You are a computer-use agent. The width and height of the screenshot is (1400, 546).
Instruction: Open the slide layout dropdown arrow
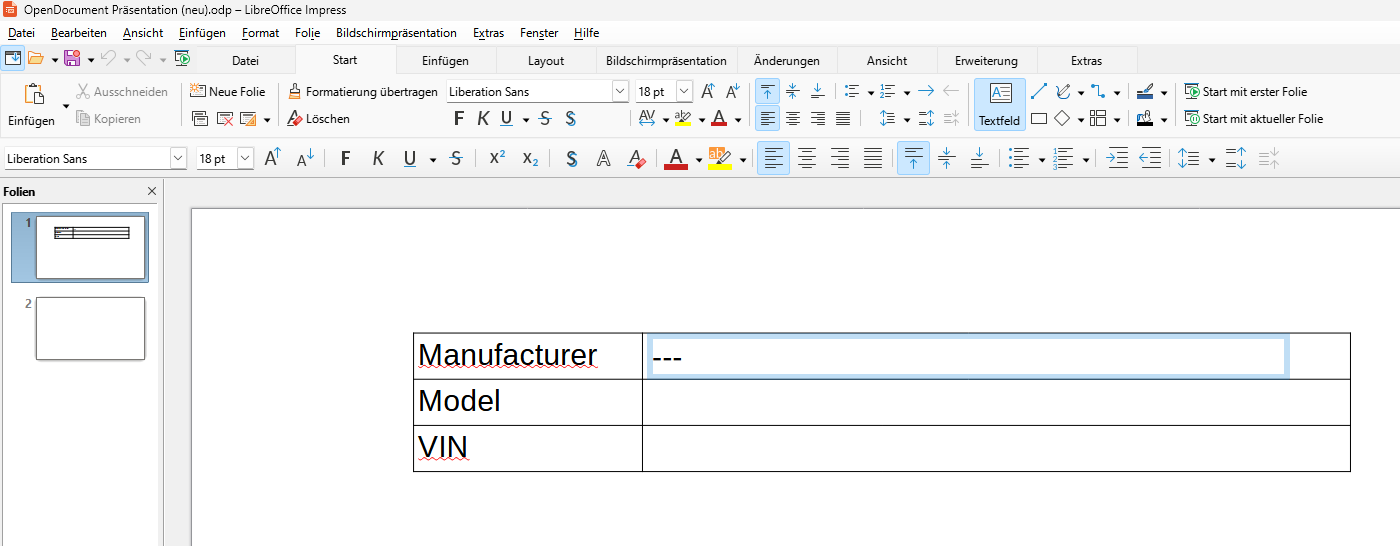coord(267,120)
